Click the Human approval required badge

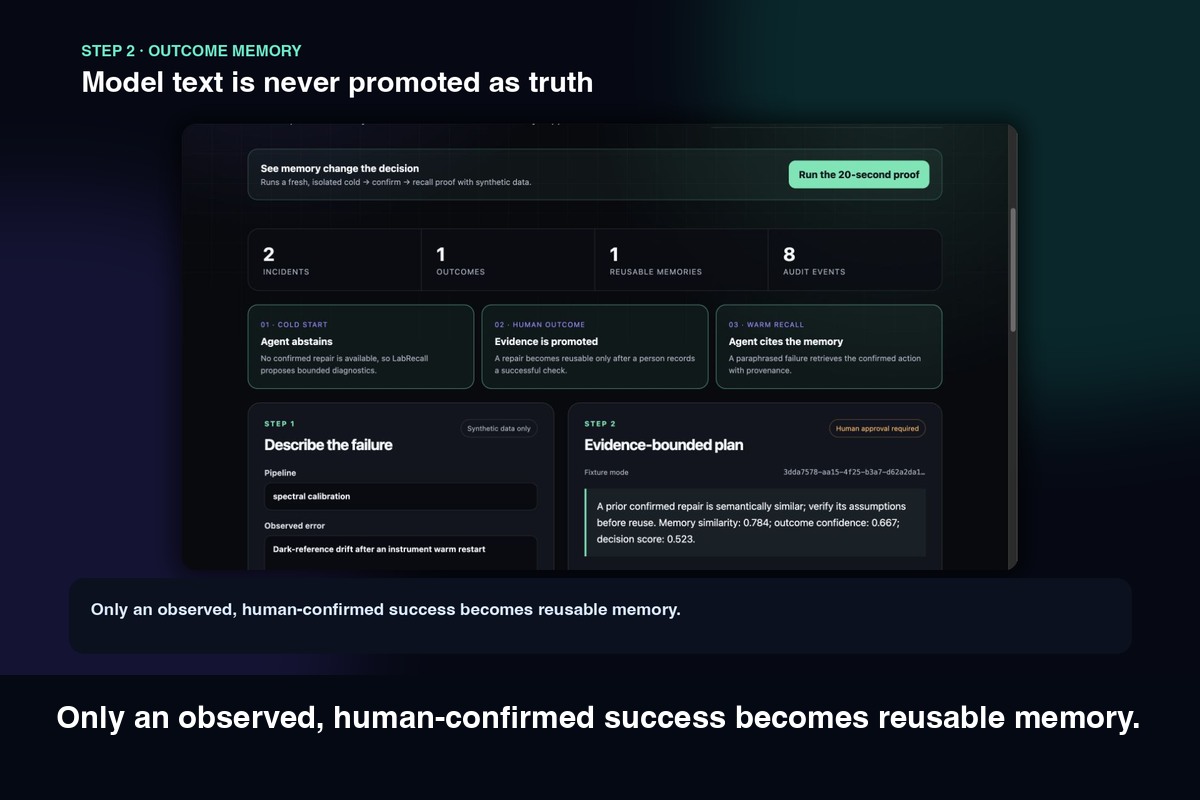pos(877,428)
